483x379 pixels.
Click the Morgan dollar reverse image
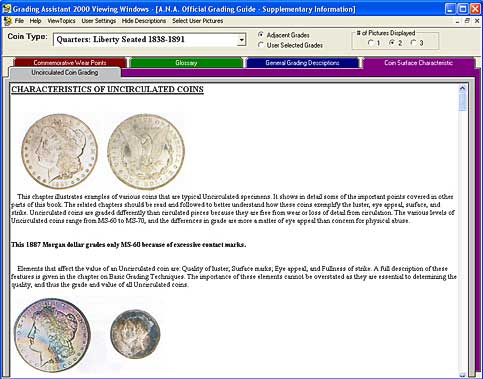point(146,152)
